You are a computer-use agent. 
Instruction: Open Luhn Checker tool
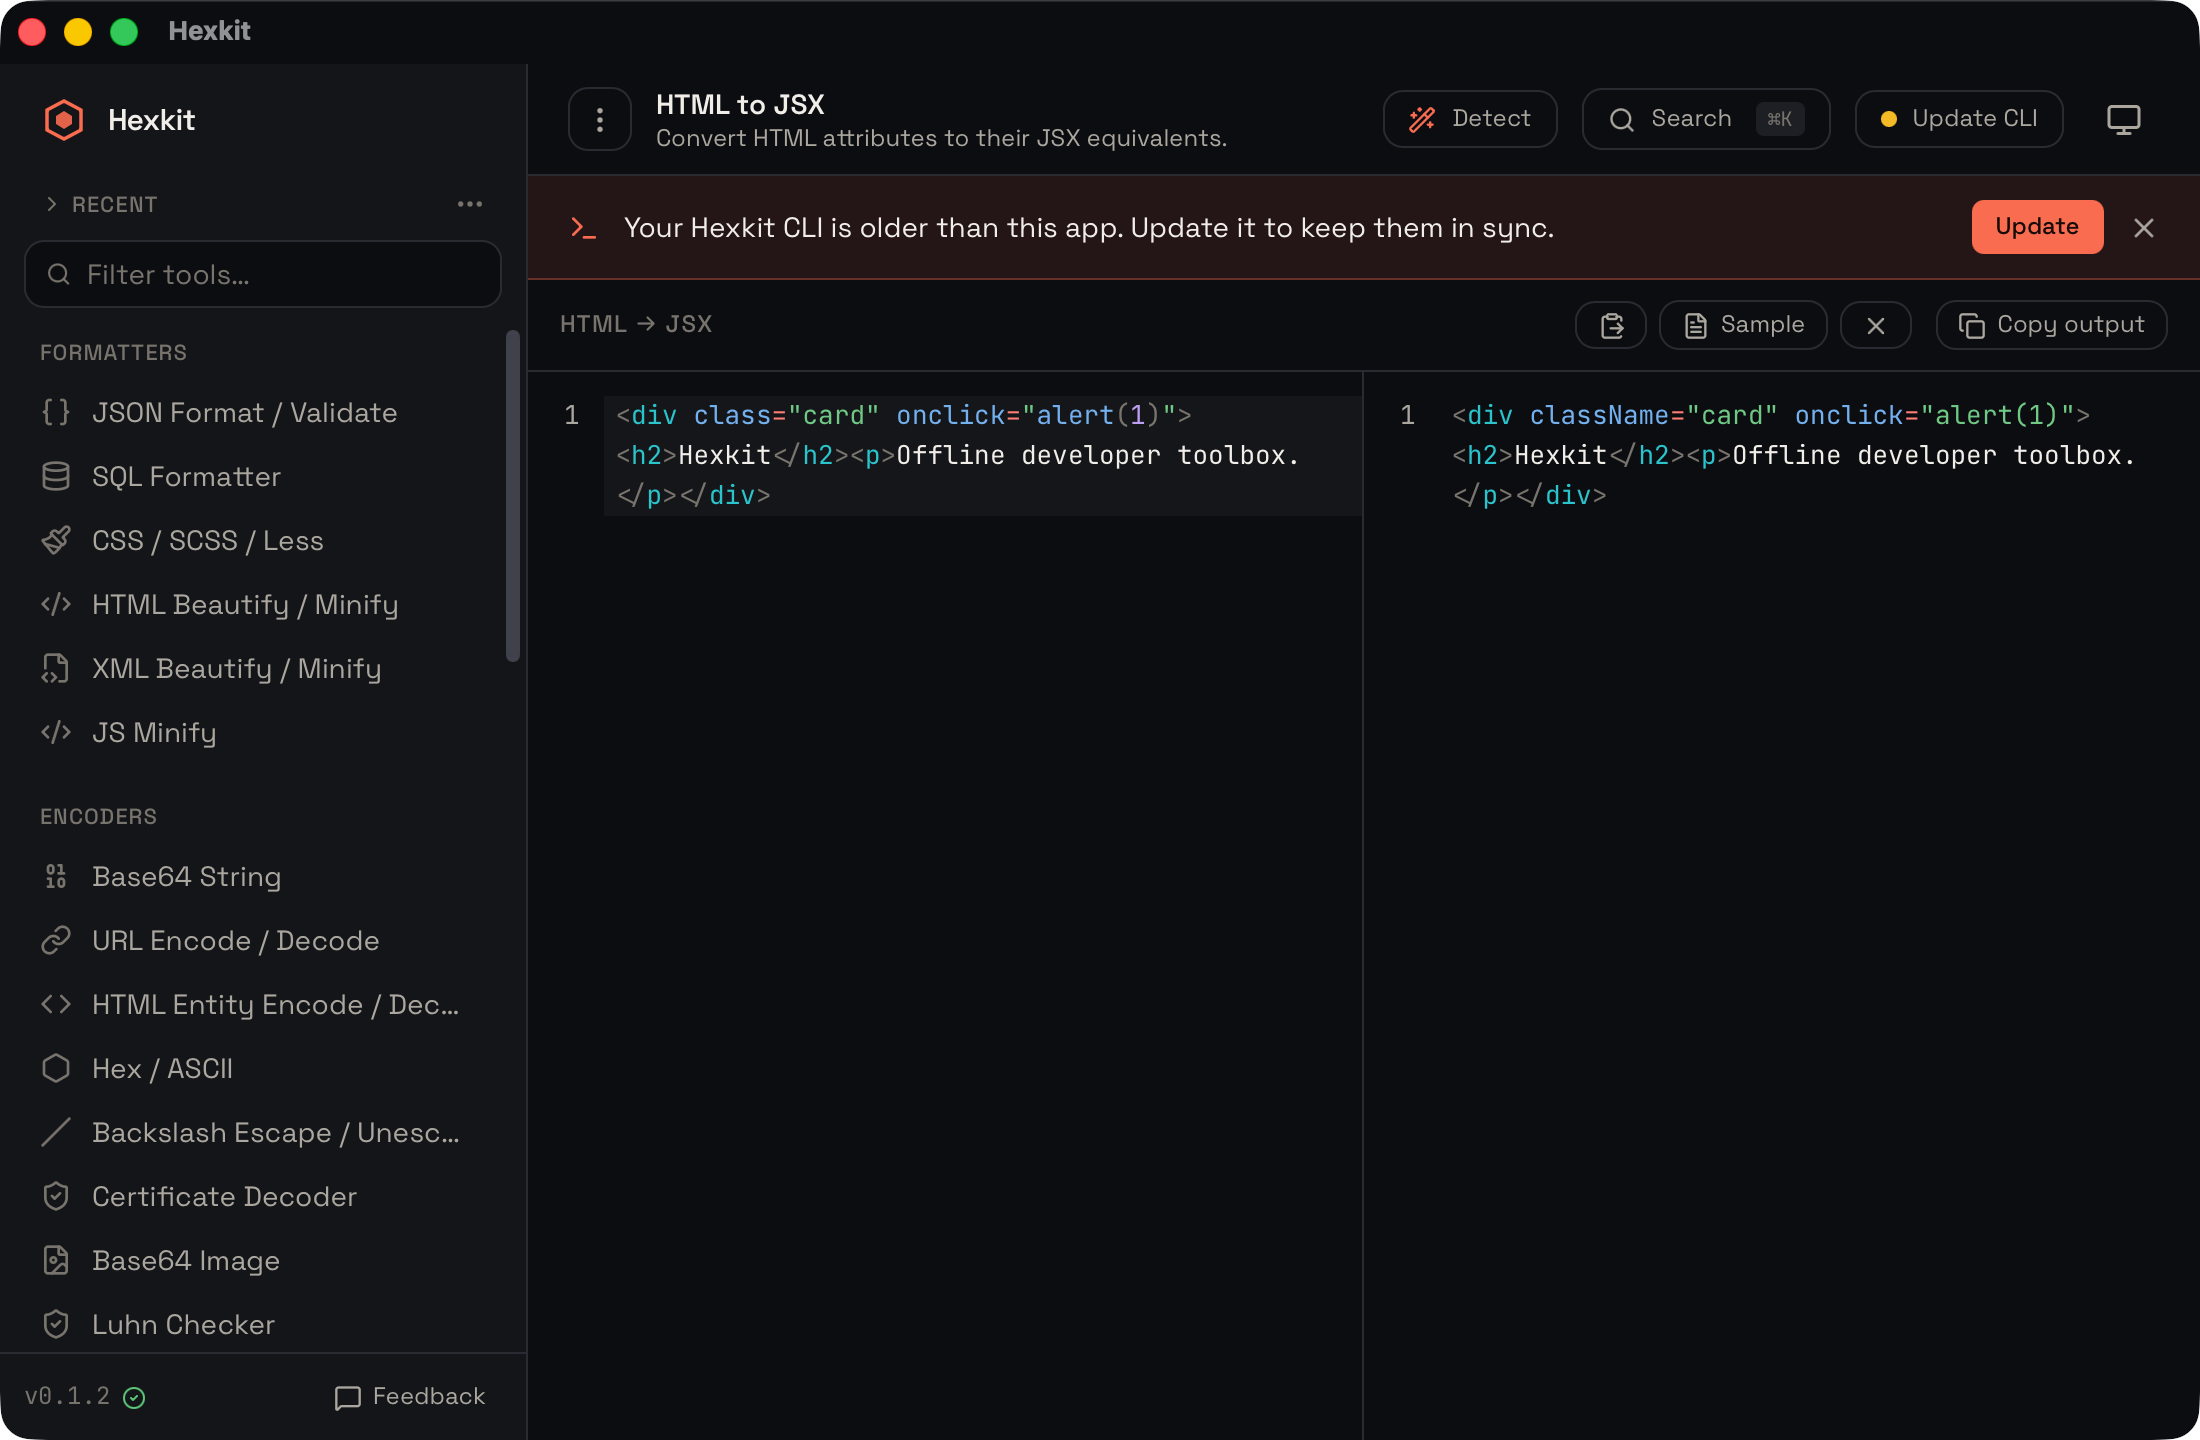[263, 1324]
